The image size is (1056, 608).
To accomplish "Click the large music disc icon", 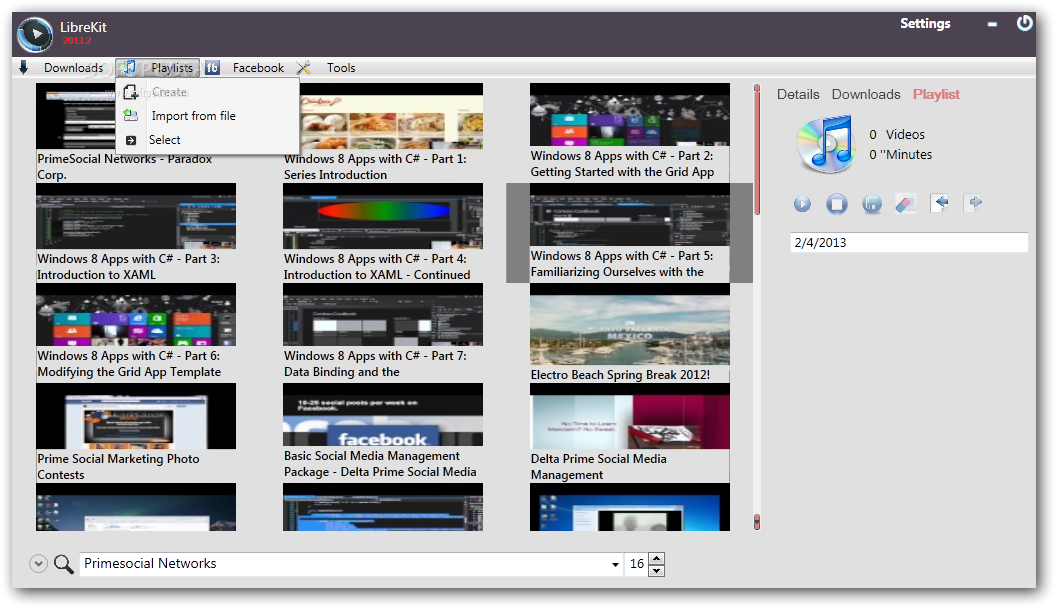I will point(824,144).
